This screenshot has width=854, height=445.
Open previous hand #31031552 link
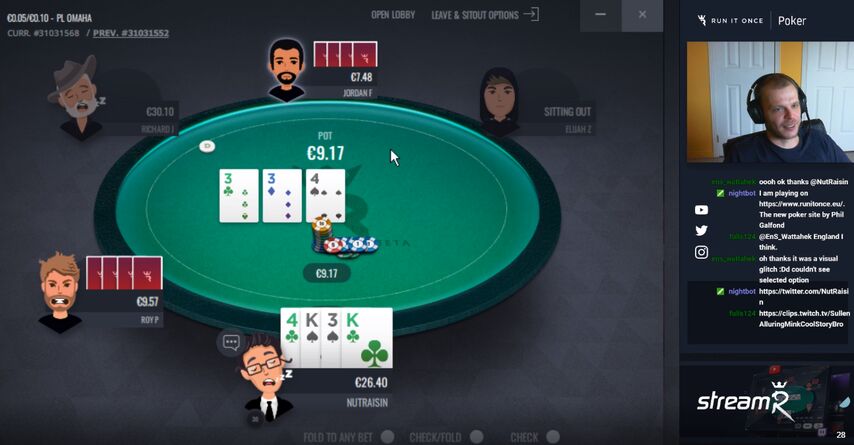131,33
